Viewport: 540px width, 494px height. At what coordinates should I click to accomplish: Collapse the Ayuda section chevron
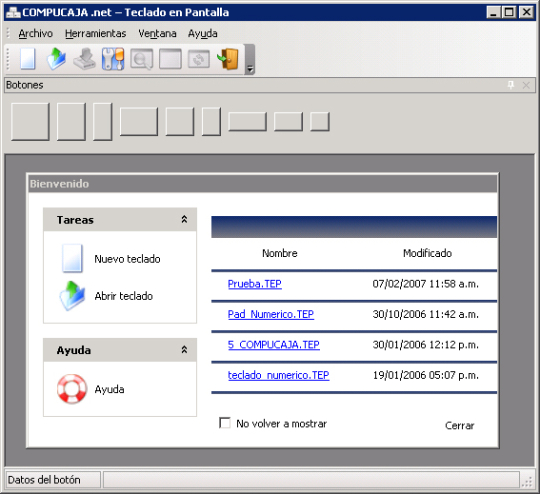coord(184,350)
